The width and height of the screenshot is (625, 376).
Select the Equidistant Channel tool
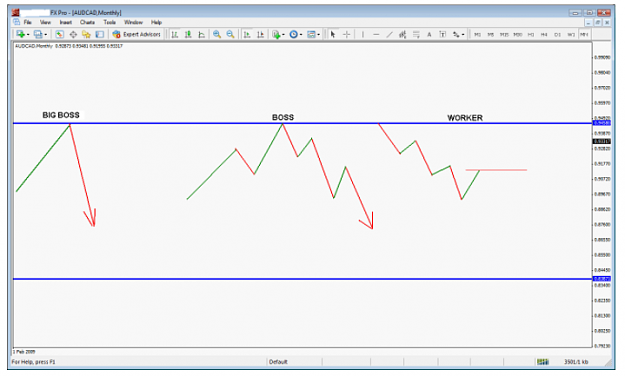click(403, 34)
